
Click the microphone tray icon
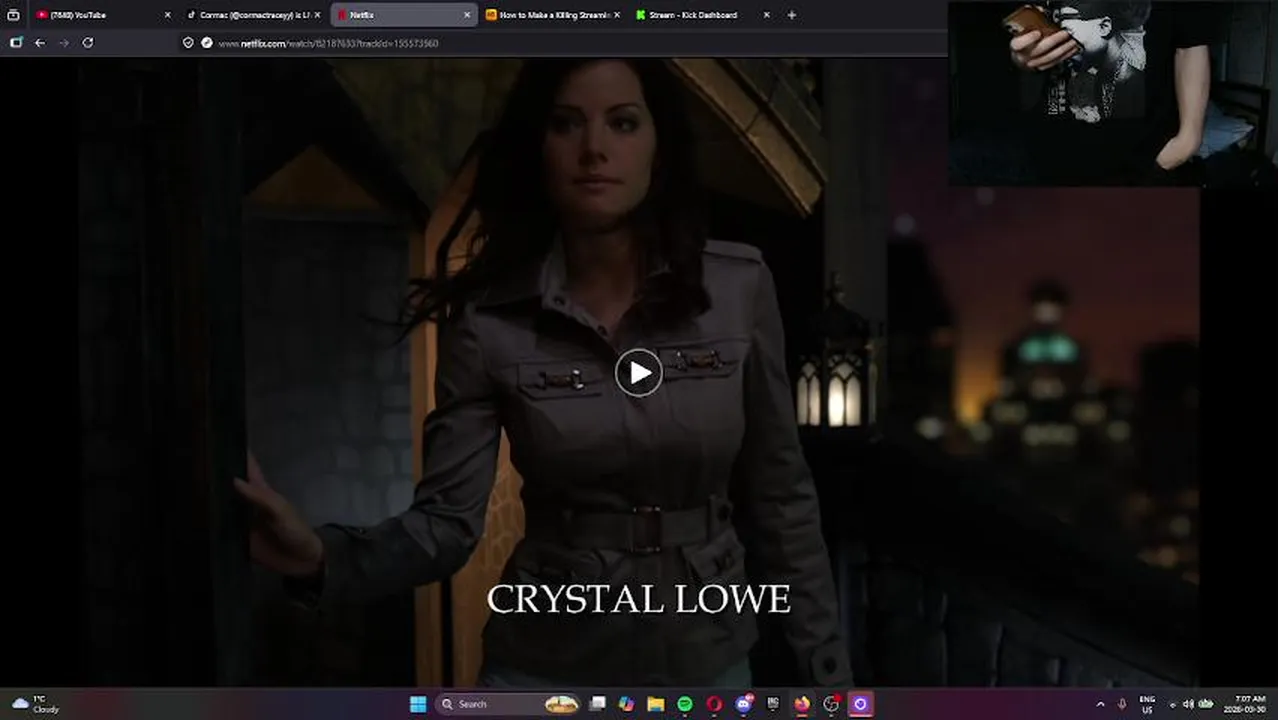point(1123,704)
